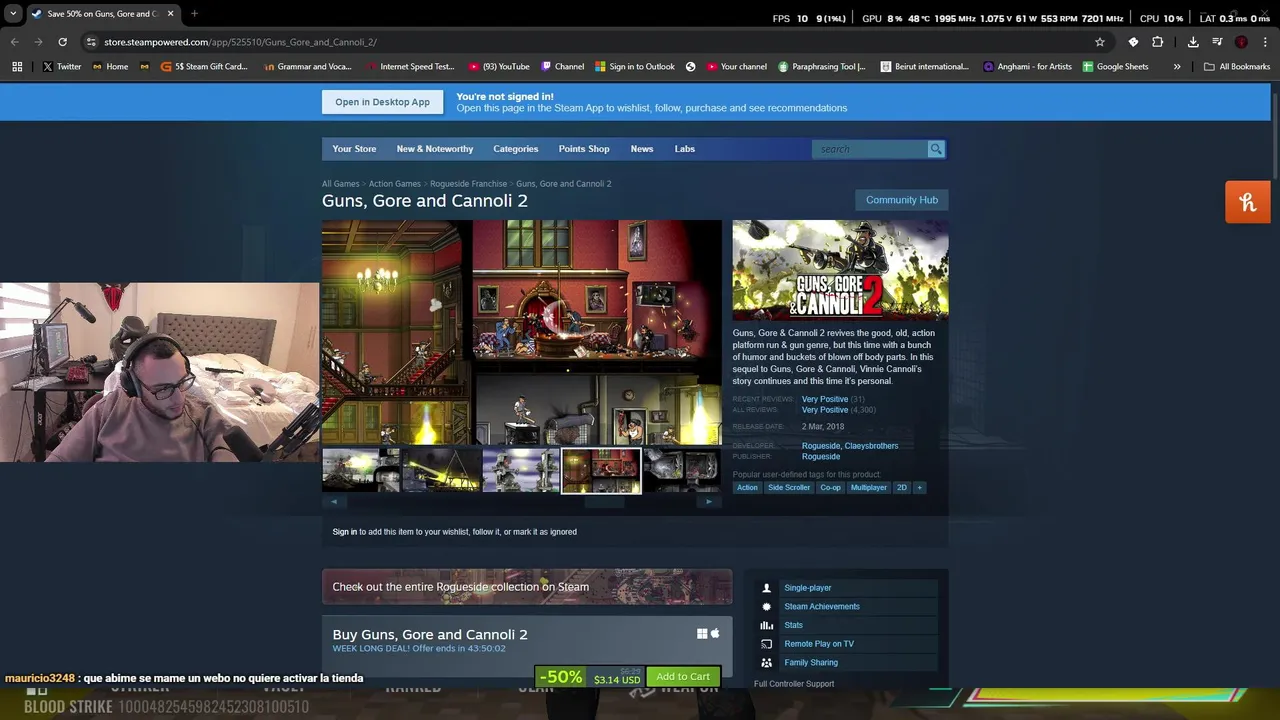Click the Steam store search field

[x=870, y=149]
